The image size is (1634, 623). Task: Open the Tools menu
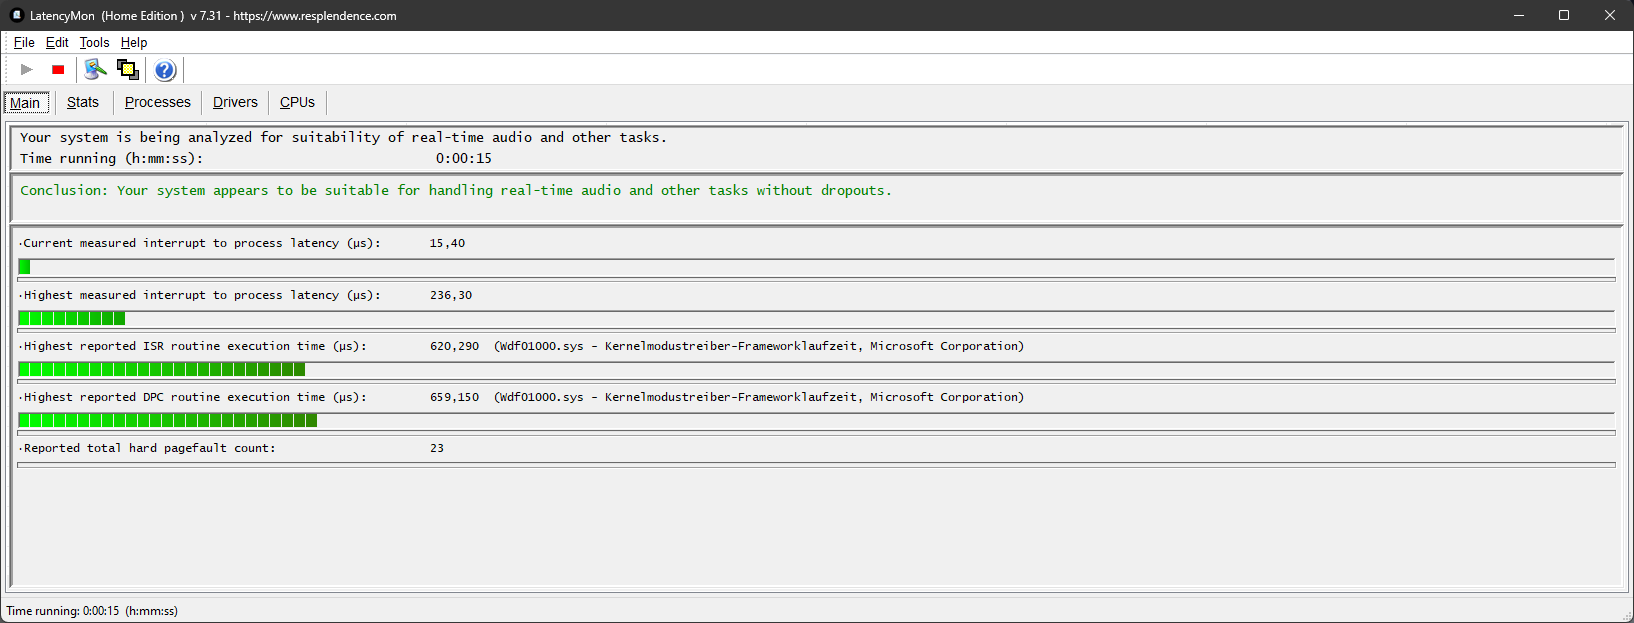[x=94, y=43]
